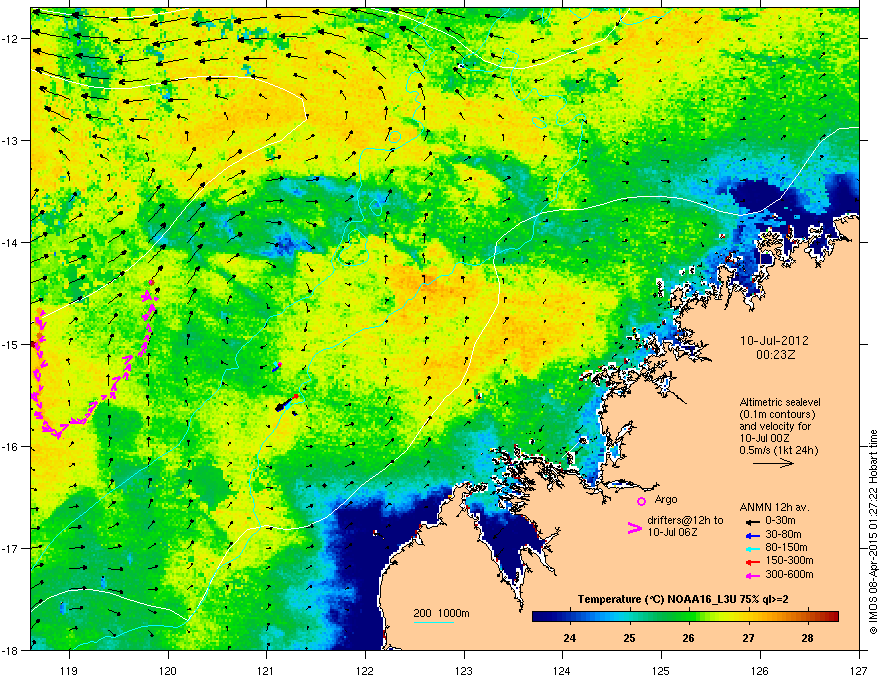Click the latitude axis label "-12"
The image size is (880, 680).
click(11, 39)
